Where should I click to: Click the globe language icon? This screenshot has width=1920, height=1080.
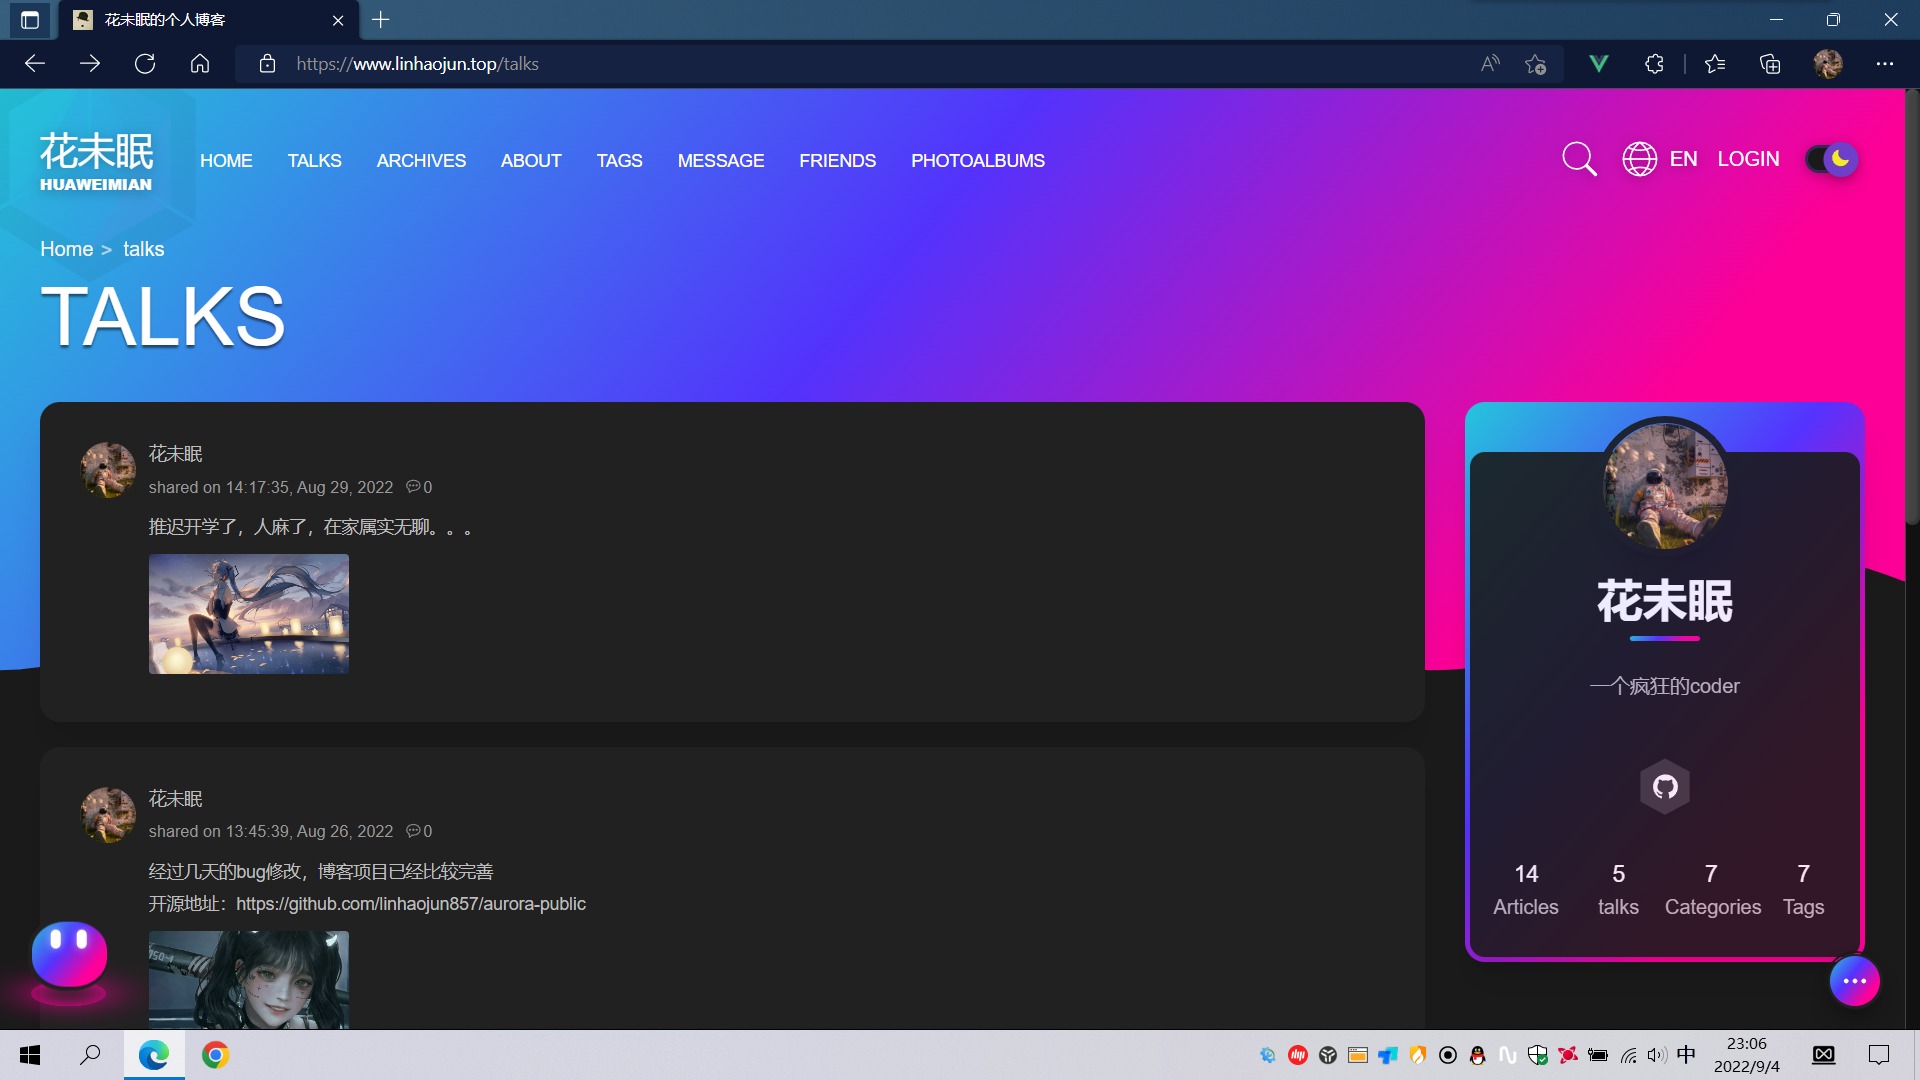(1639, 159)
